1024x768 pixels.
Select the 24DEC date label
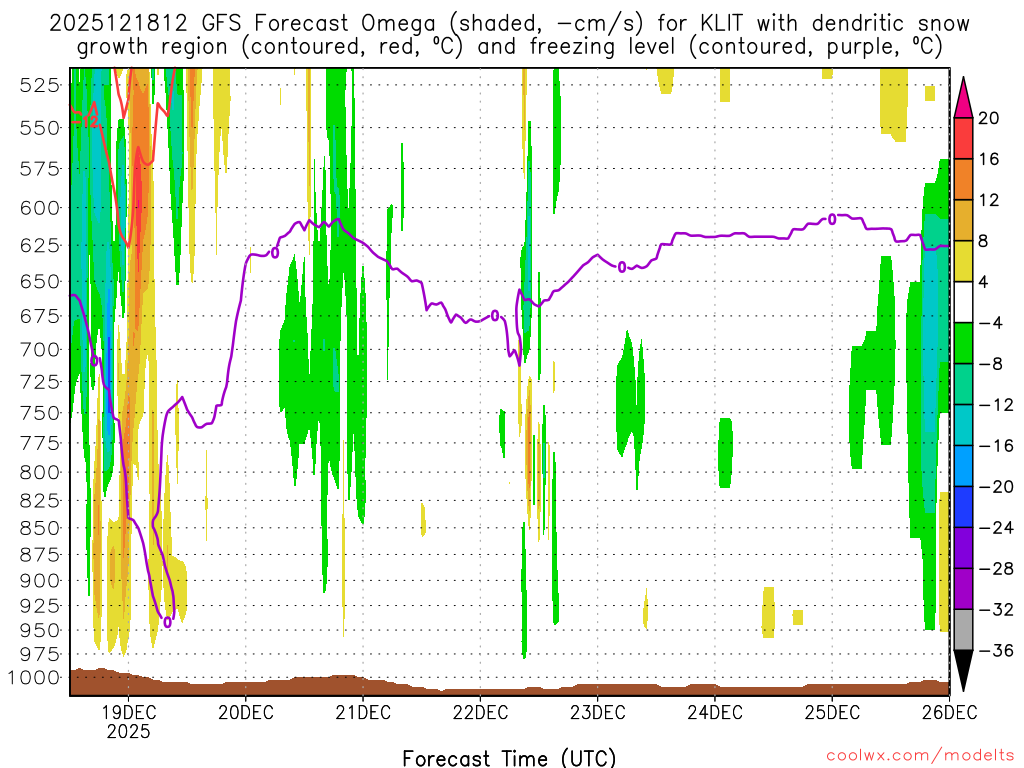[x=714, y=712]
